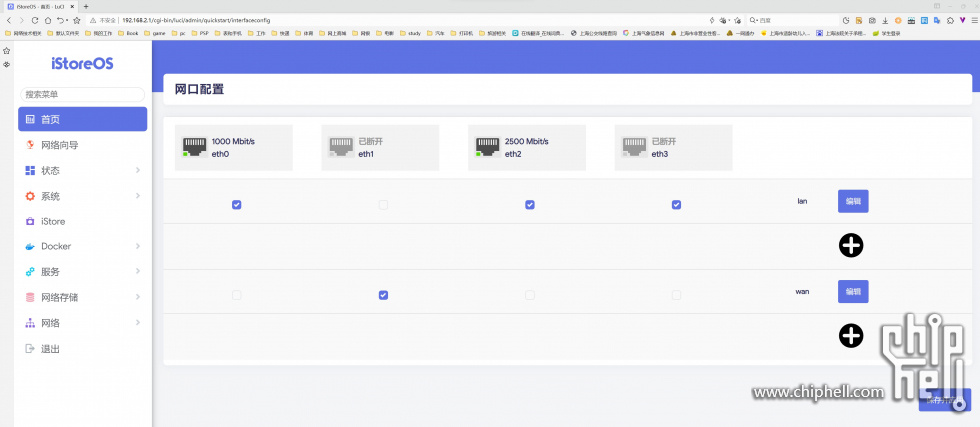
Task: Click the eth2 2500 Mbit/s port icon
Action: pyautogui.click(x=488, y=147)
